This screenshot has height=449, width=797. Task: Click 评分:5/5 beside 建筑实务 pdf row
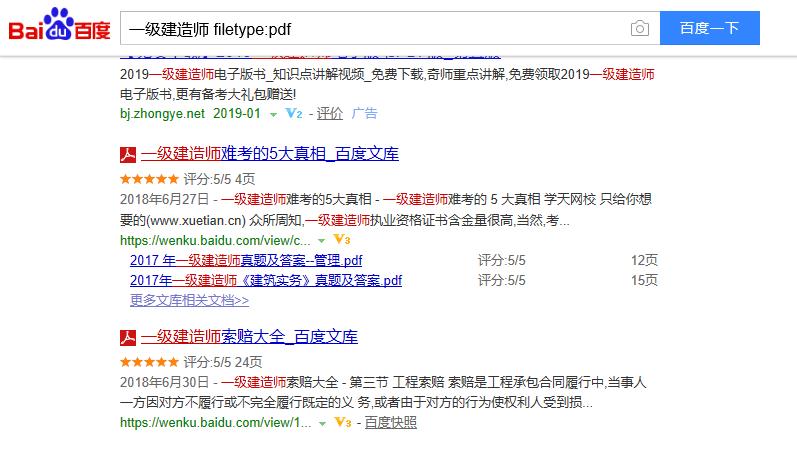pyautogui.click(x=502, y=280)
